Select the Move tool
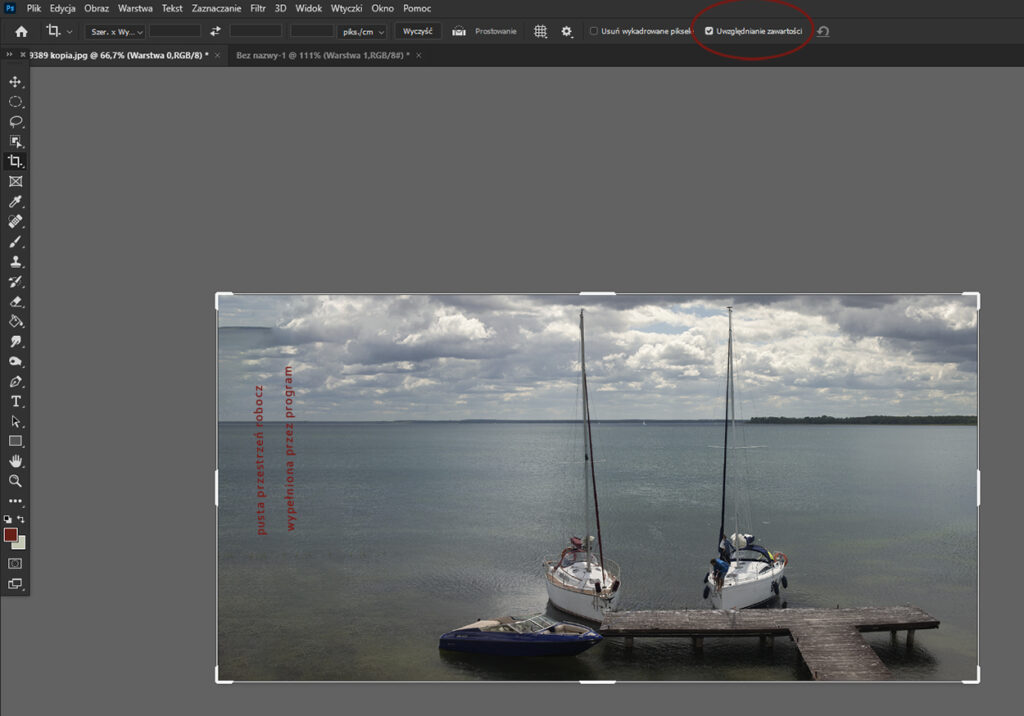This screenshot has width=1024, height=716. 14,82
